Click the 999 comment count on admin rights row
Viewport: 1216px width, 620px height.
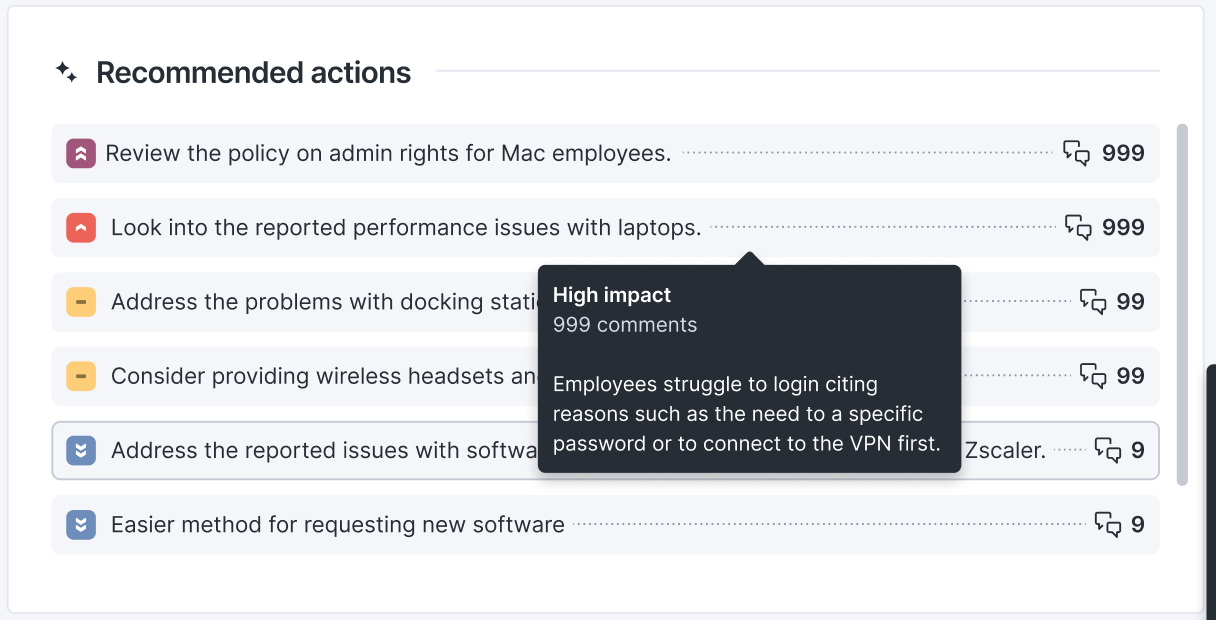pyautogui.click(x=1123, y=153)
